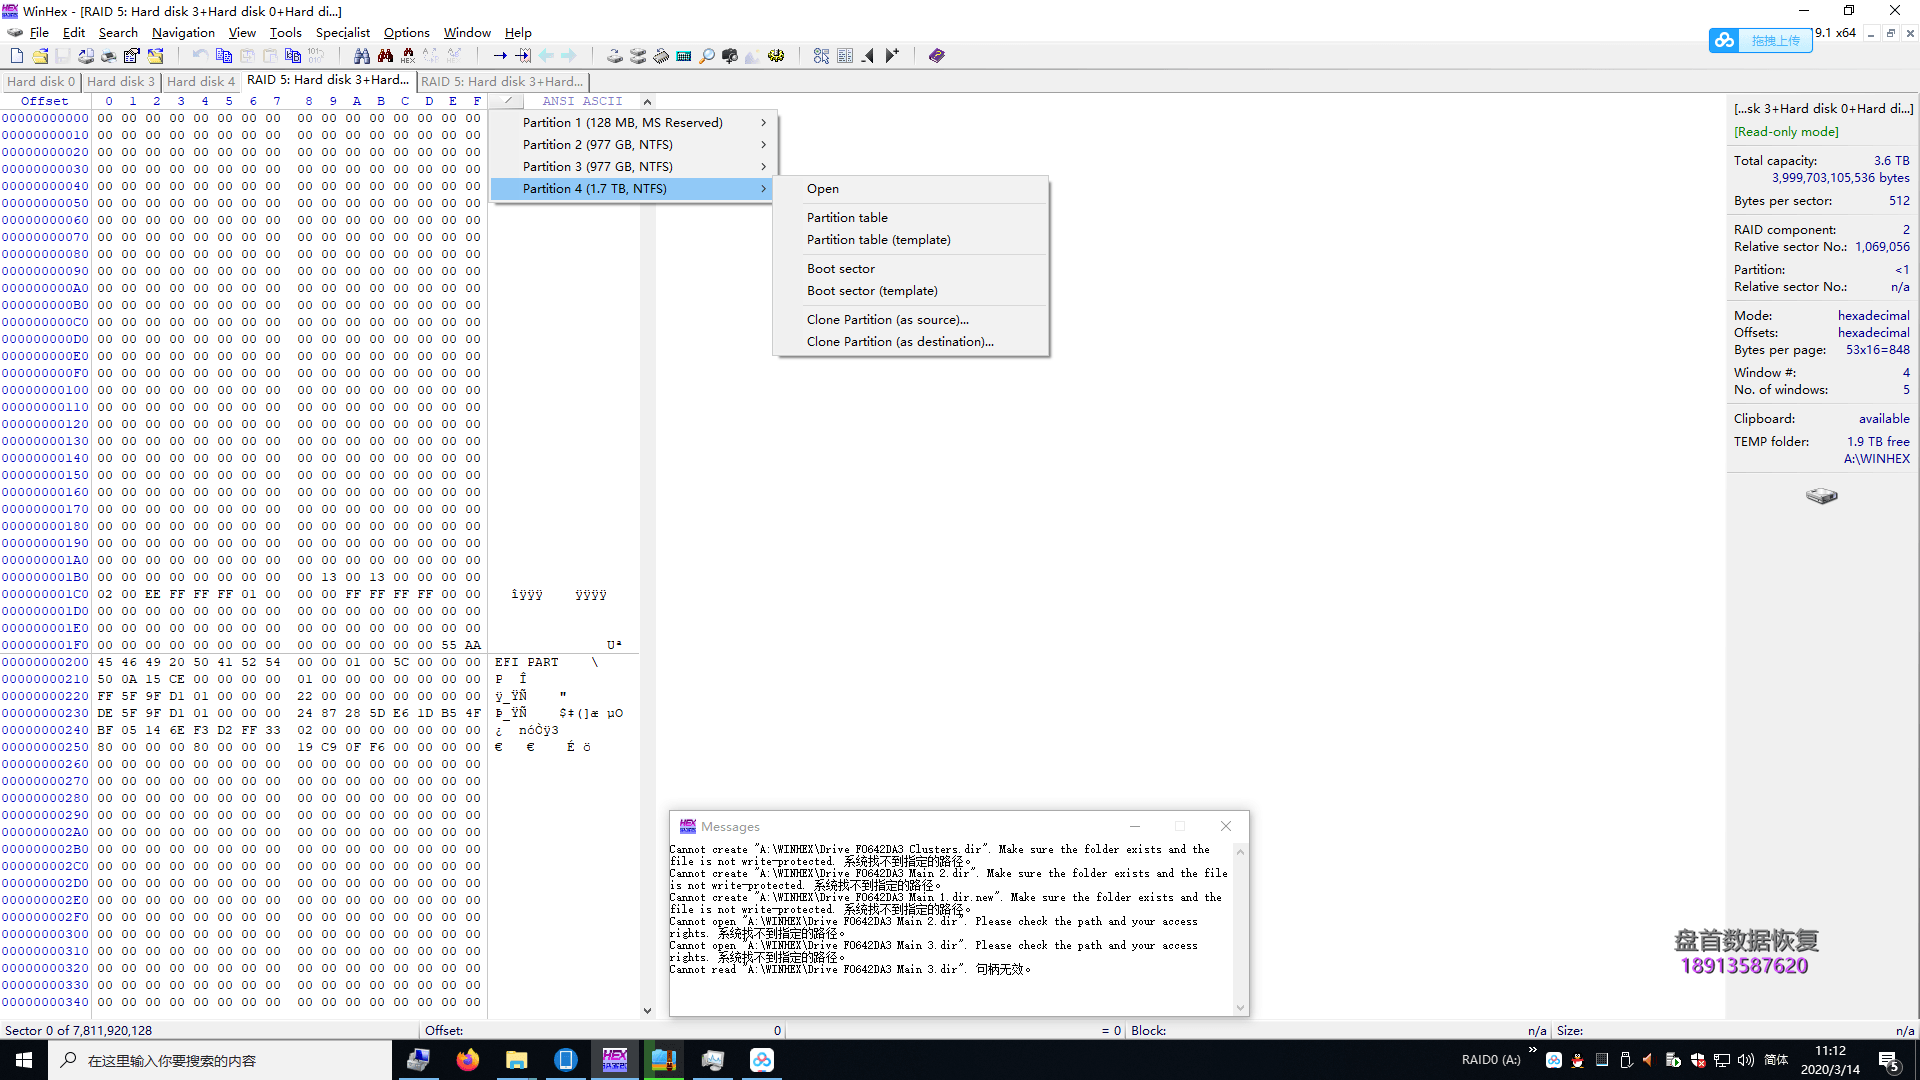
Task: Click the magnifier Analyze icon
Action: coord(707,56)
